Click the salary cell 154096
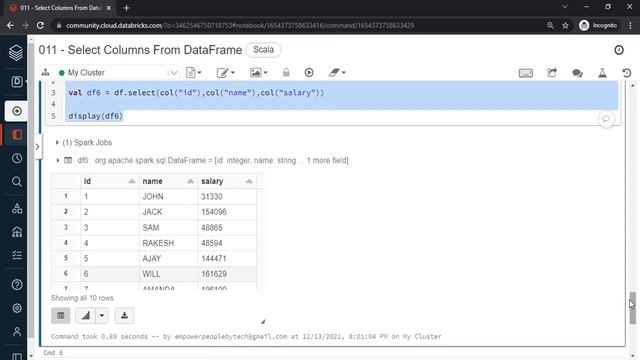The height and width of the screenshot is (360, 640). click(x=227, y=212)
